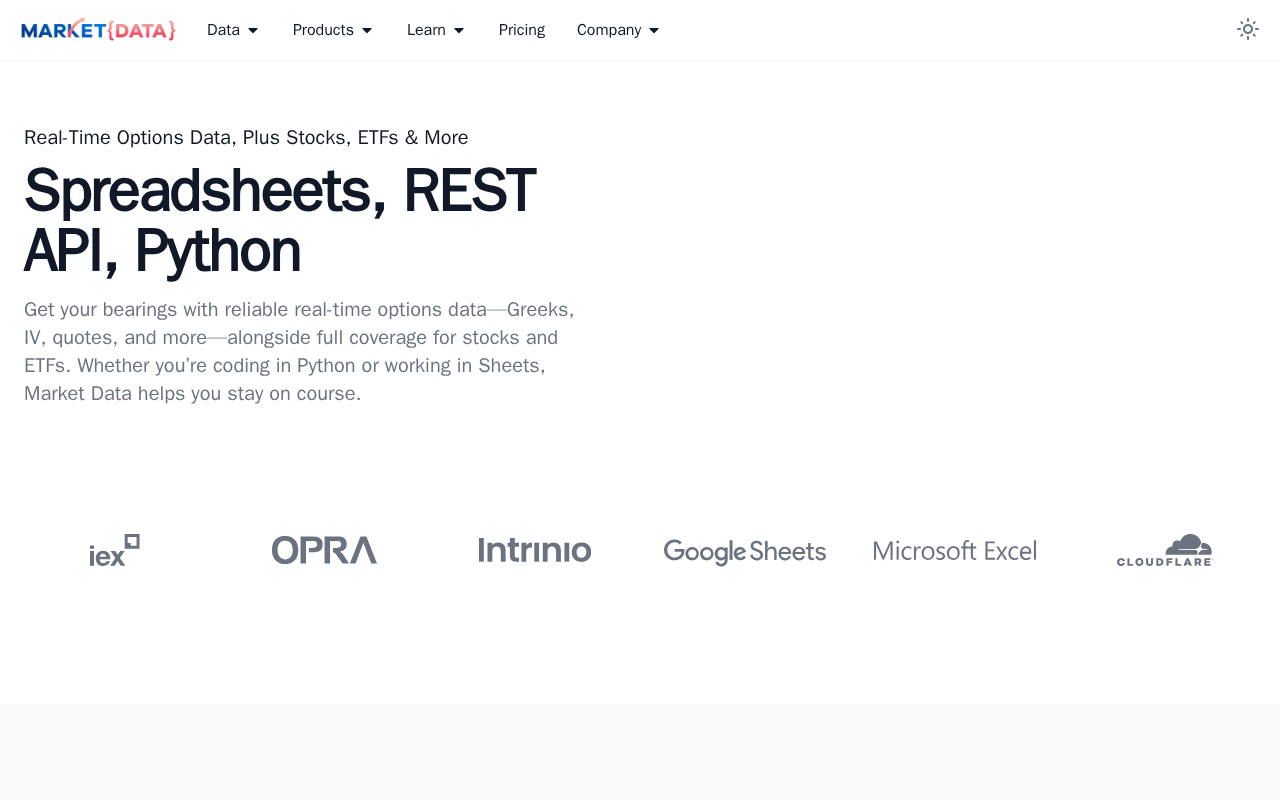
Task: Click the "Get your bearings" description paragraph
Action: (300, 351)
